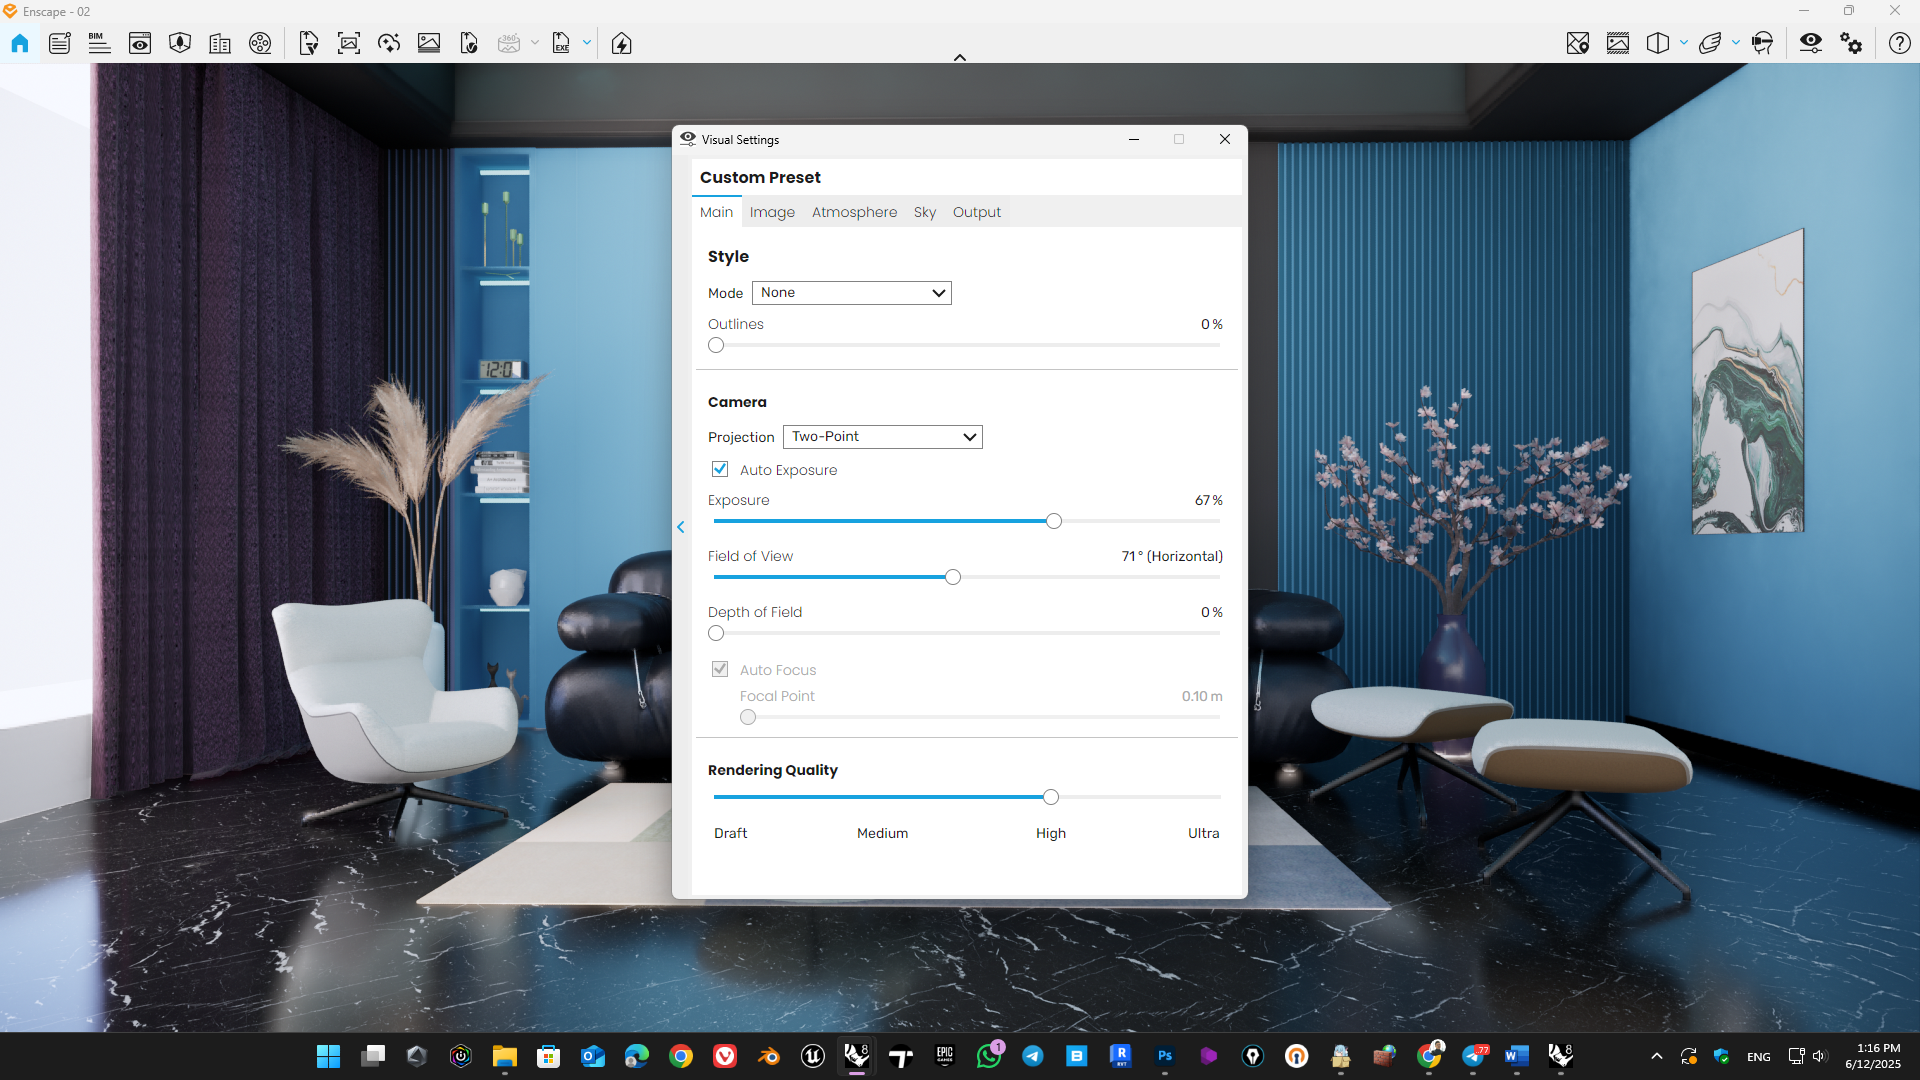Switch to the Sky tab

click(925, 212)
